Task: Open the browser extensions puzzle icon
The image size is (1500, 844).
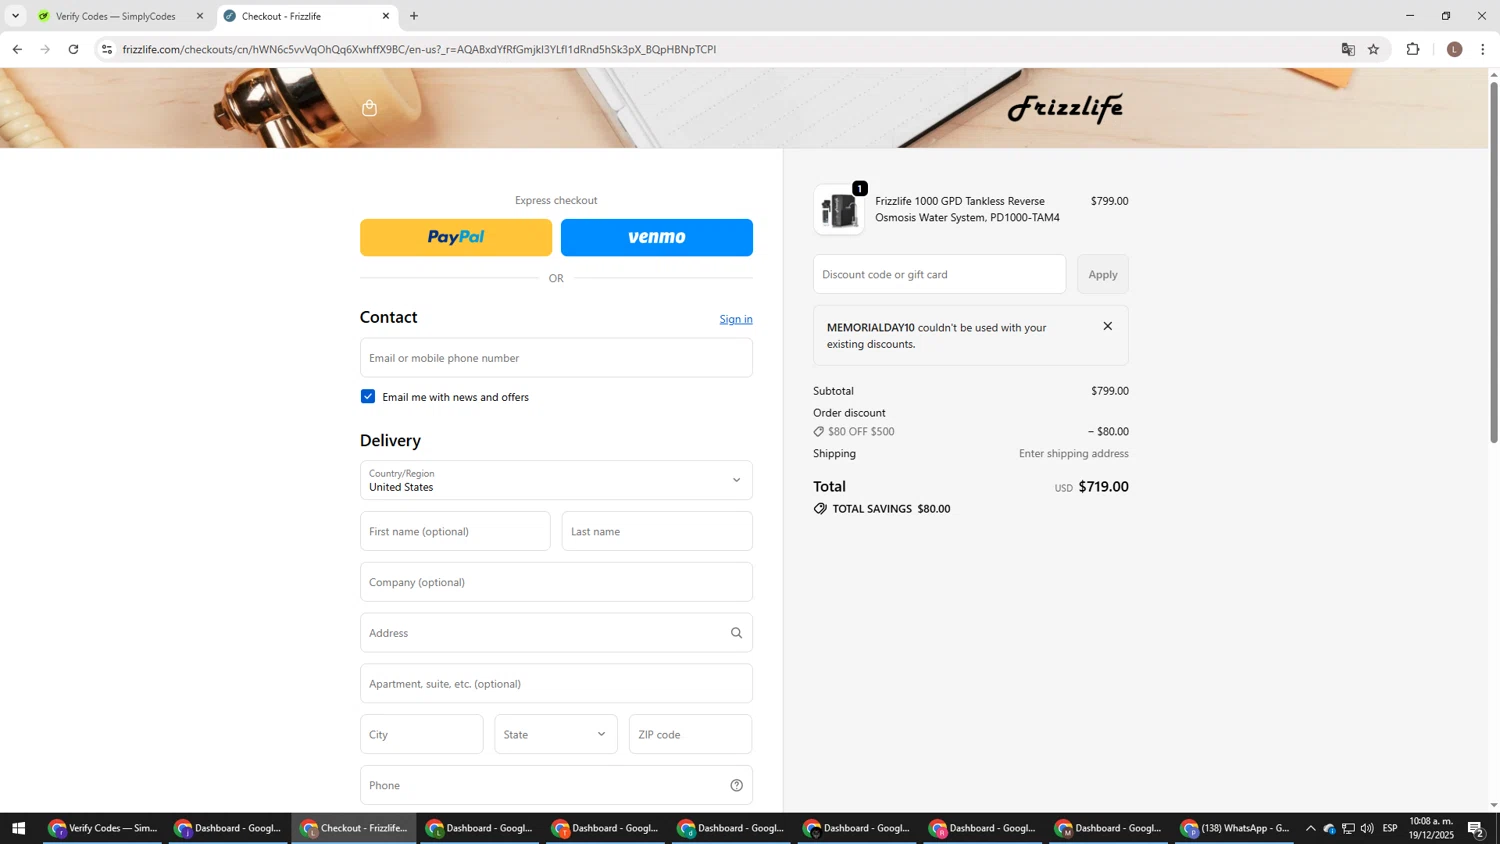Action: point(1413,49)
